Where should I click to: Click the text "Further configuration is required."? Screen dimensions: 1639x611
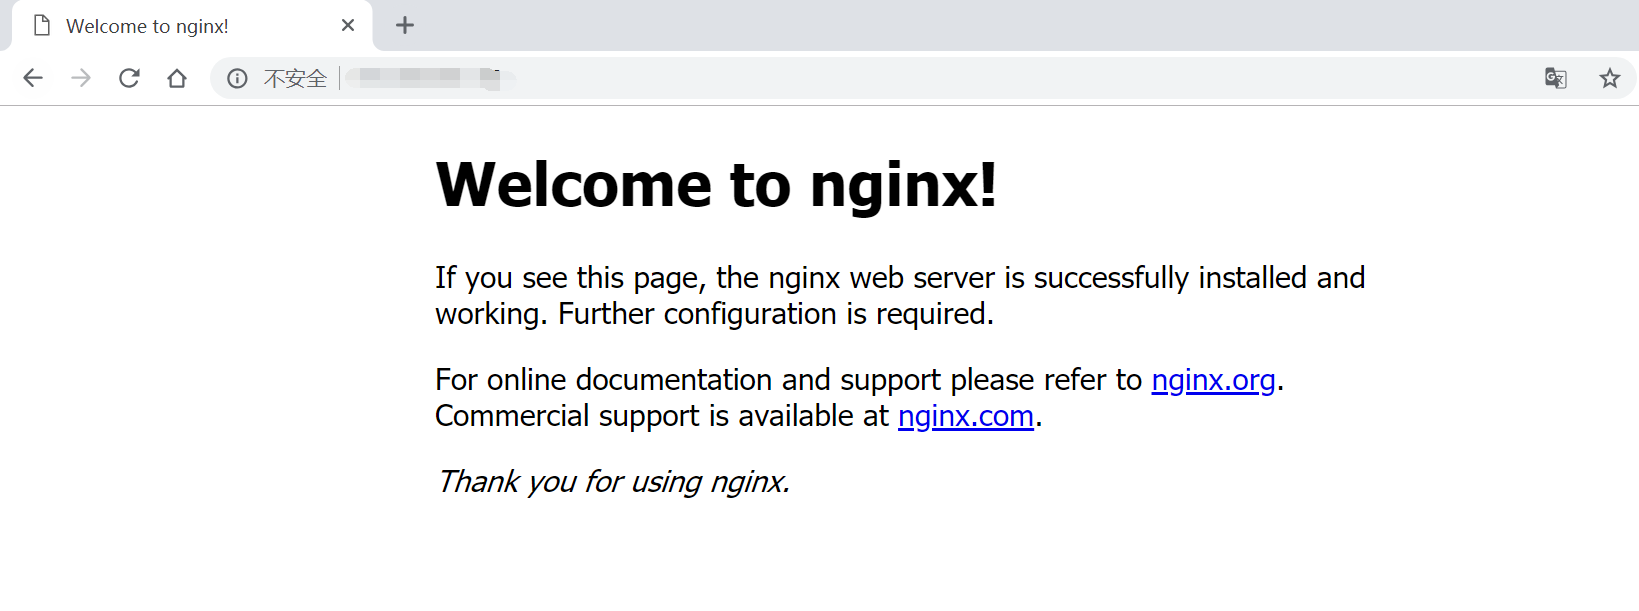(776, 314)
